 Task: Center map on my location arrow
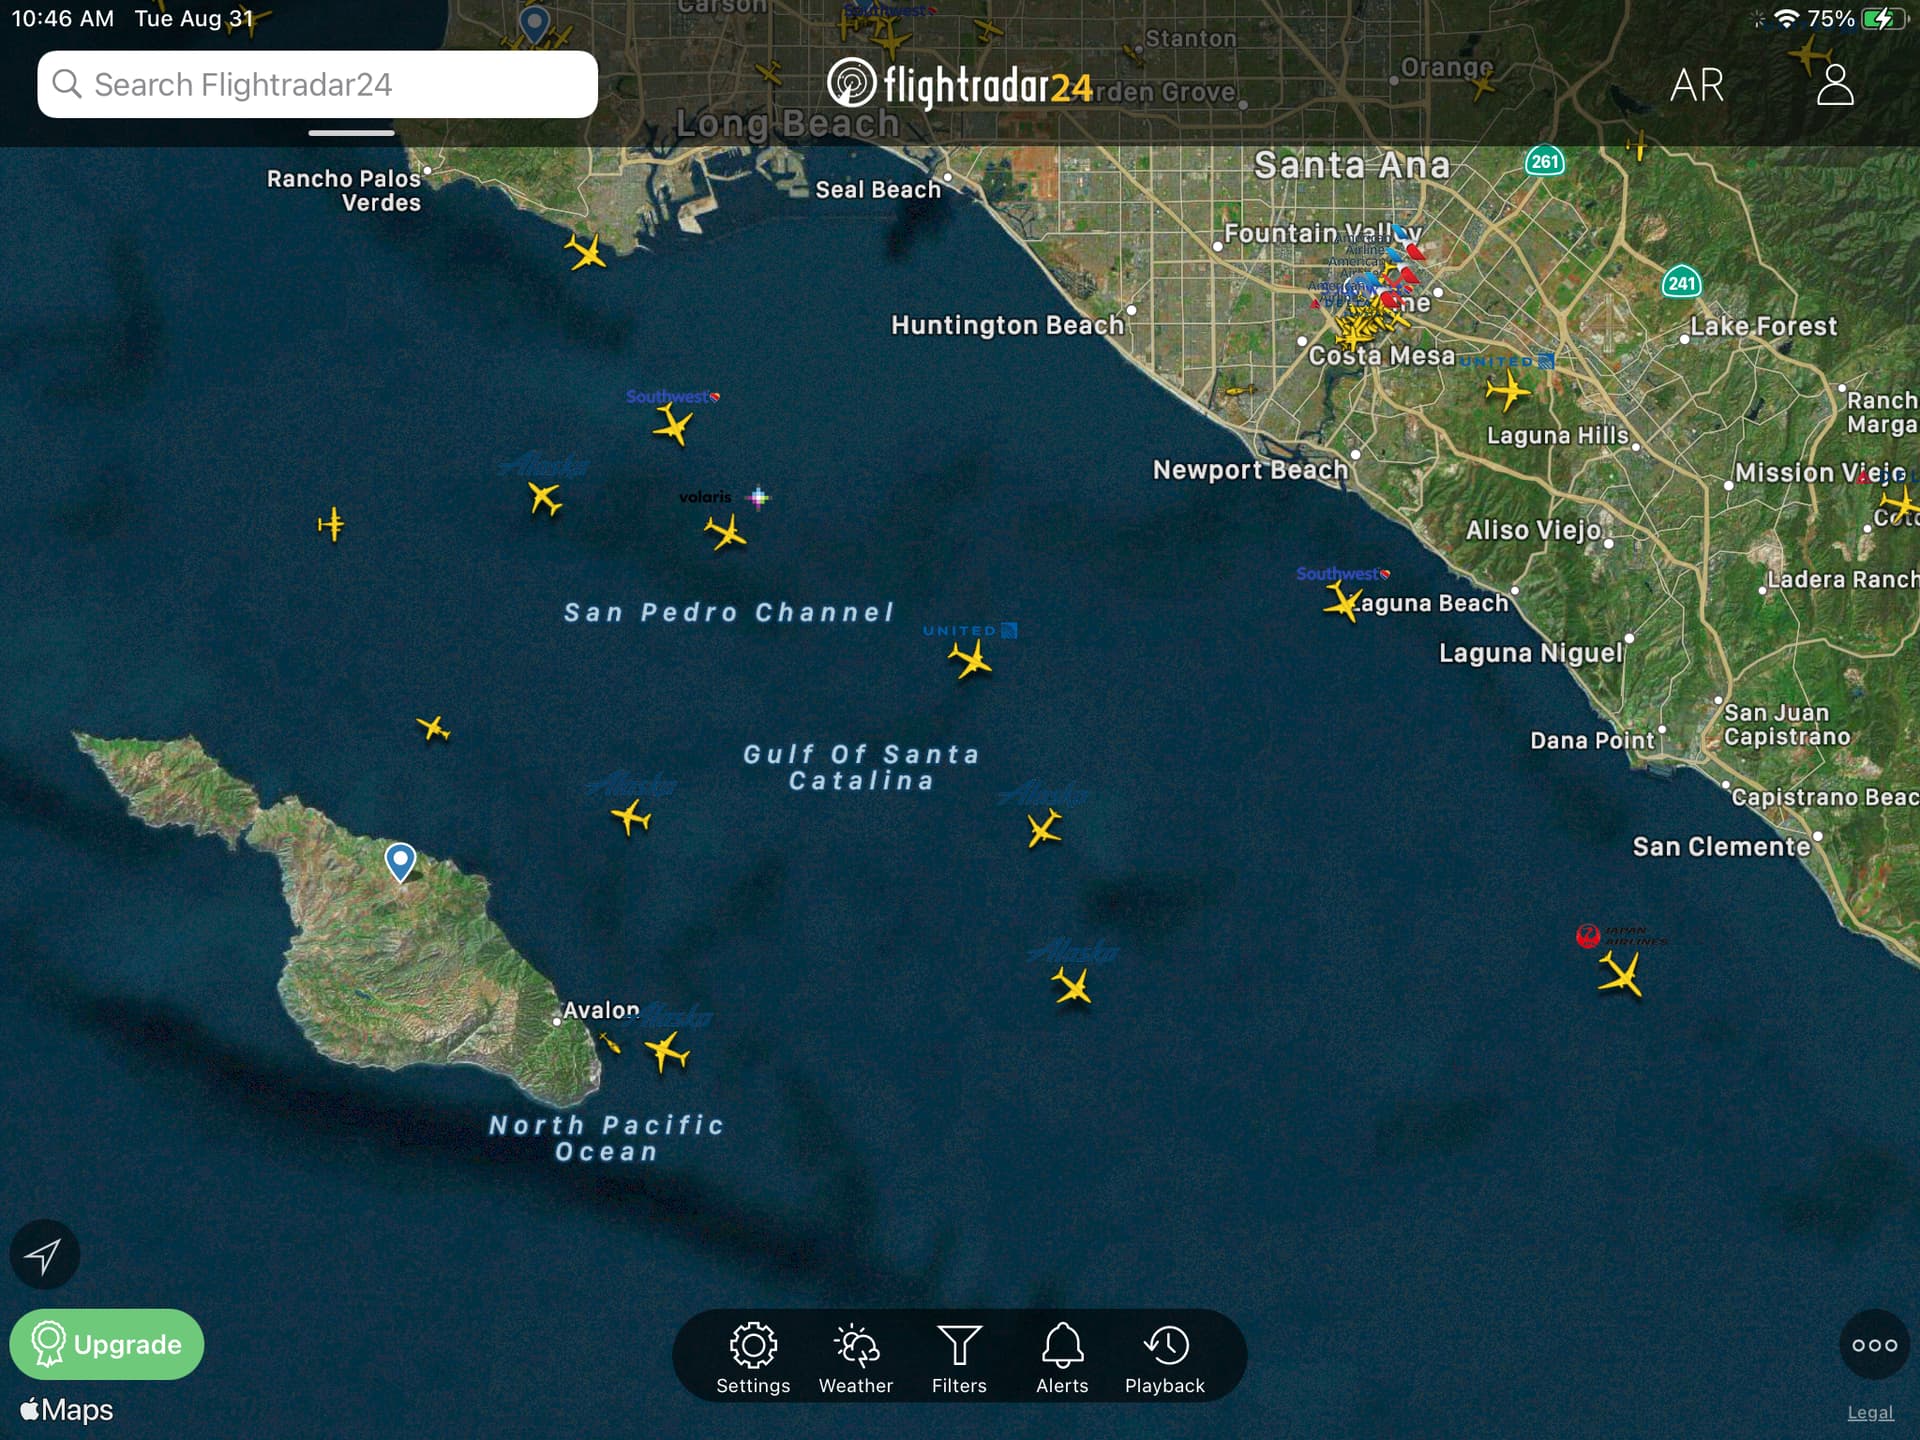point(44,1255)
